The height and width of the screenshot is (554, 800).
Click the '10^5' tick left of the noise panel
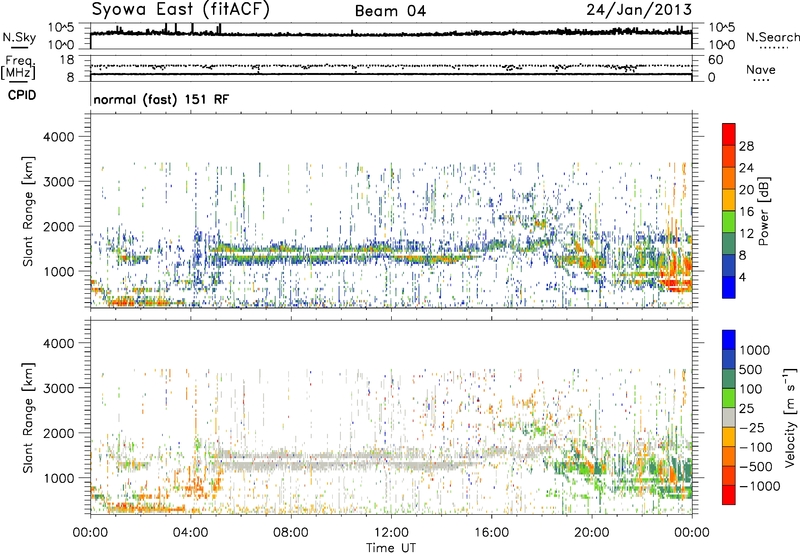coord(61,27)
